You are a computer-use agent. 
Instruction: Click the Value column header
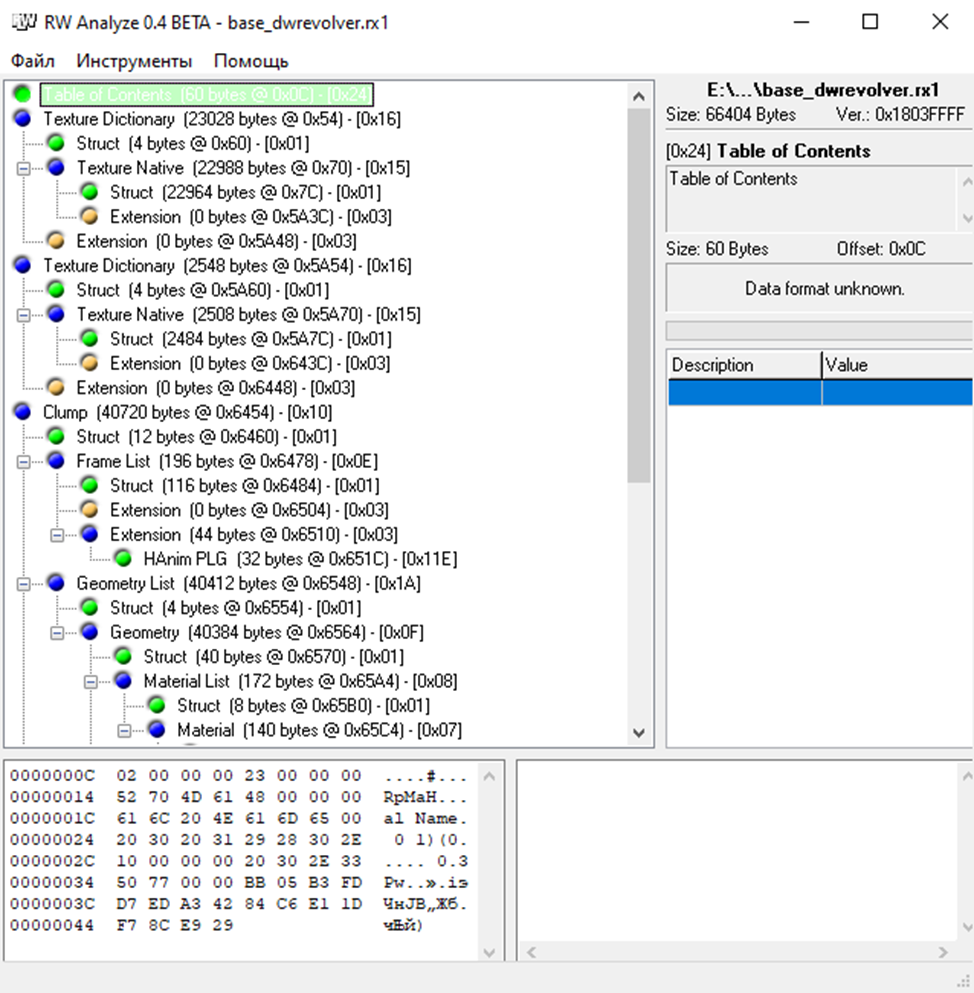coord(897,365)
